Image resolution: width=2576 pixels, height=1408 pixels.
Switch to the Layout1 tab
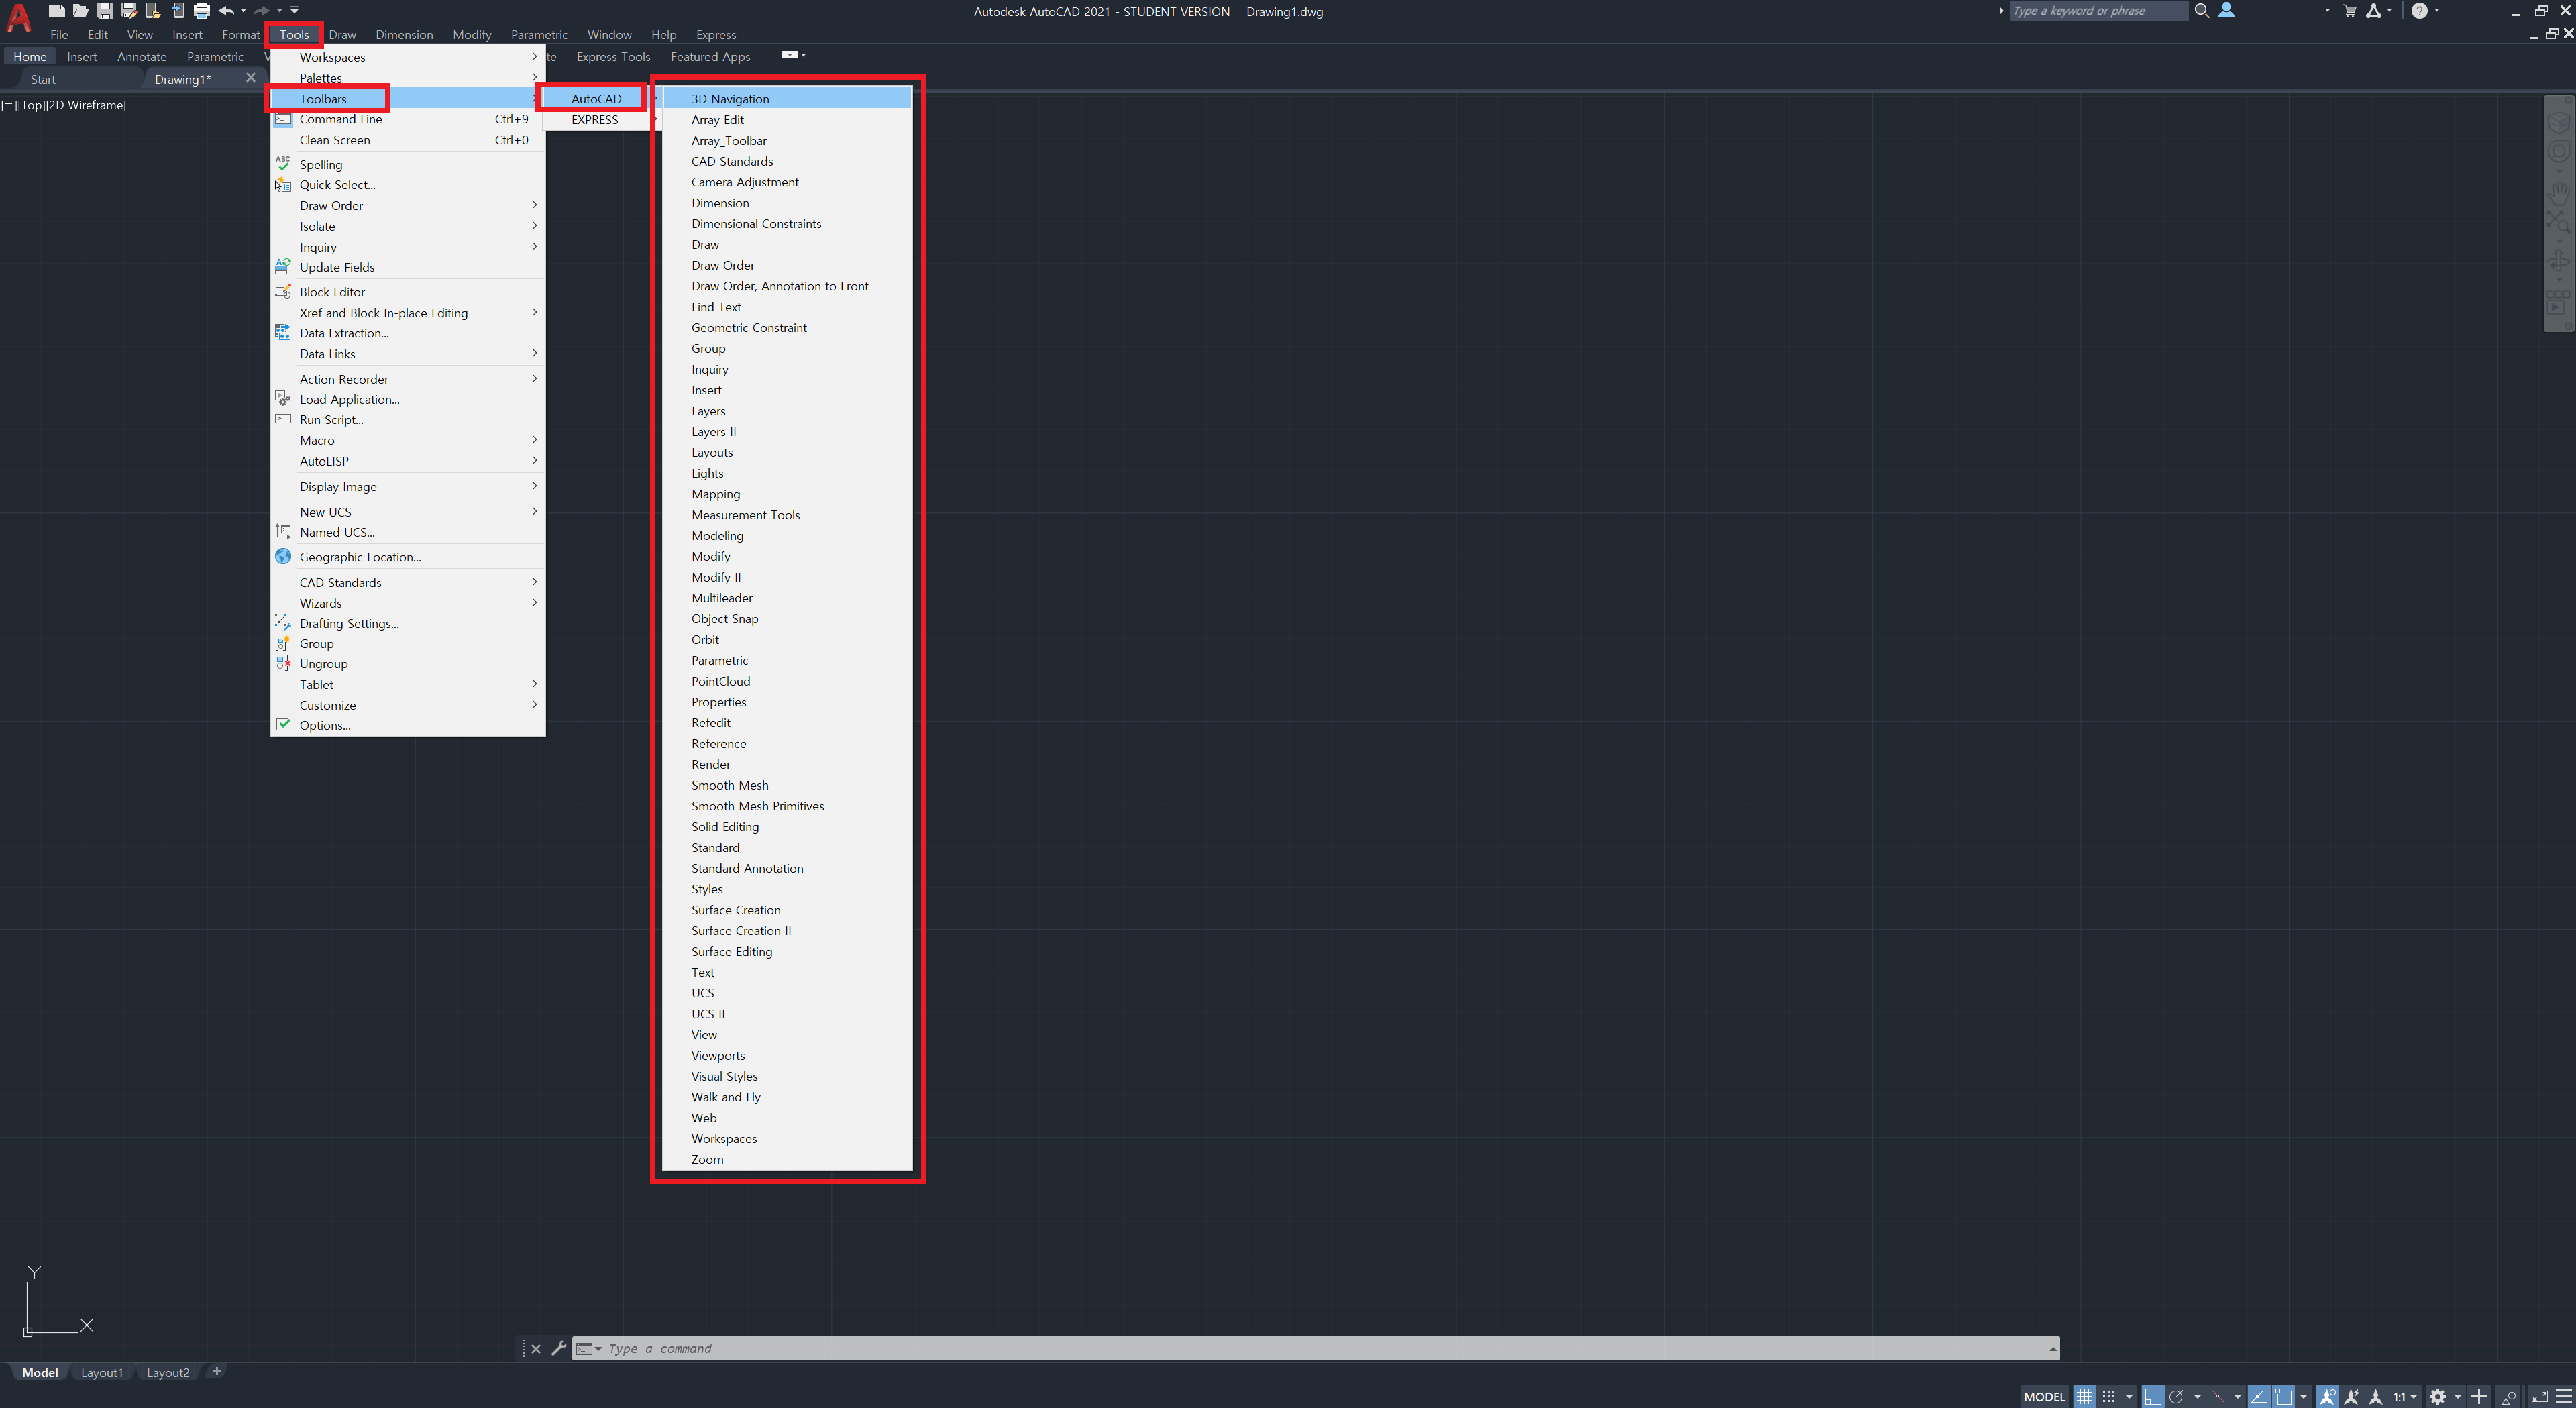pyautogui.click(x=101, y=1373)
